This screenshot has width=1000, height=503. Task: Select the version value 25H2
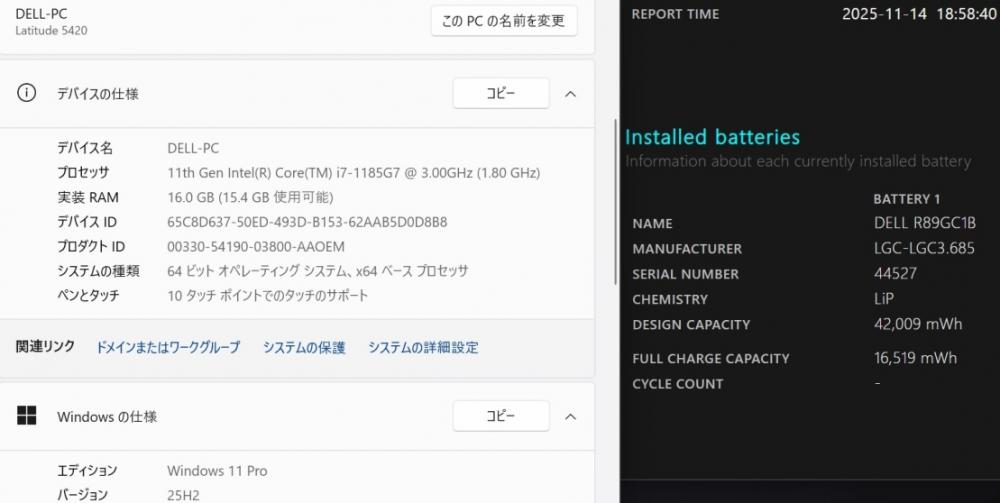click(x=182, y=495)
